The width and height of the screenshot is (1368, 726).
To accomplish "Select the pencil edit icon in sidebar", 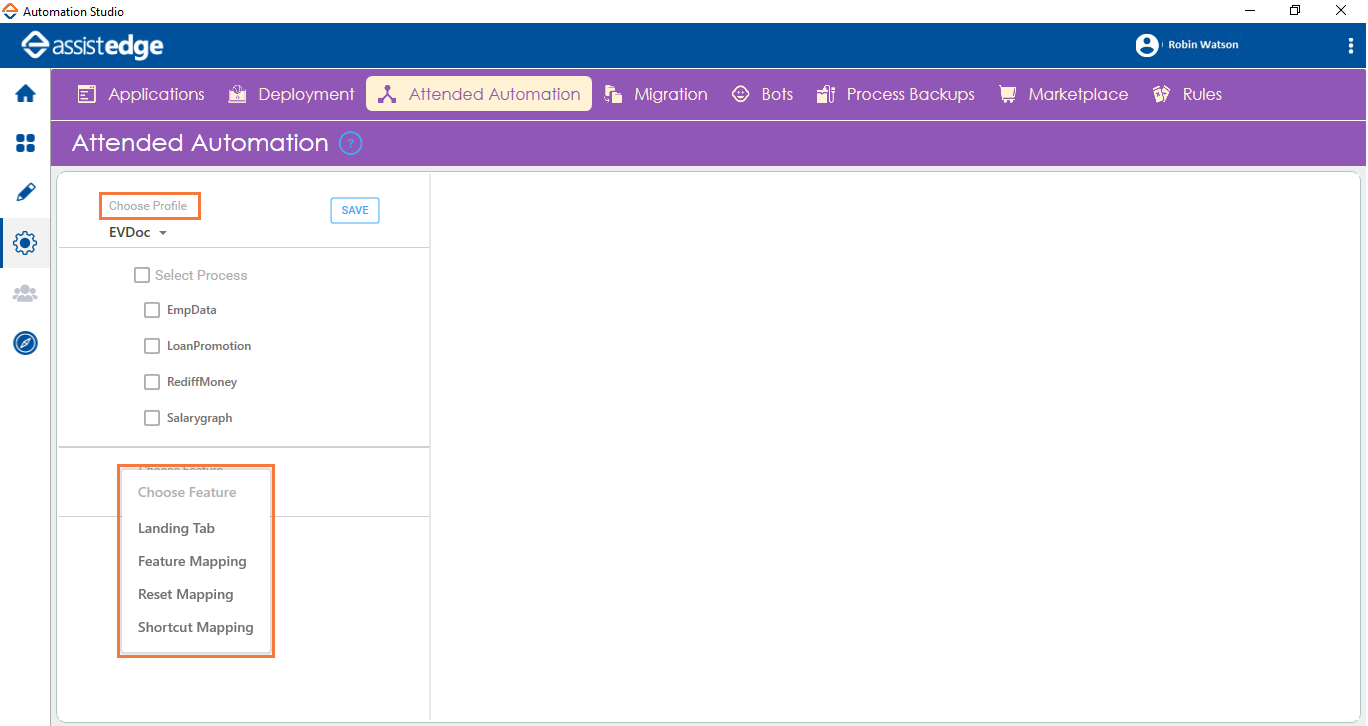I will pos(25,192).
